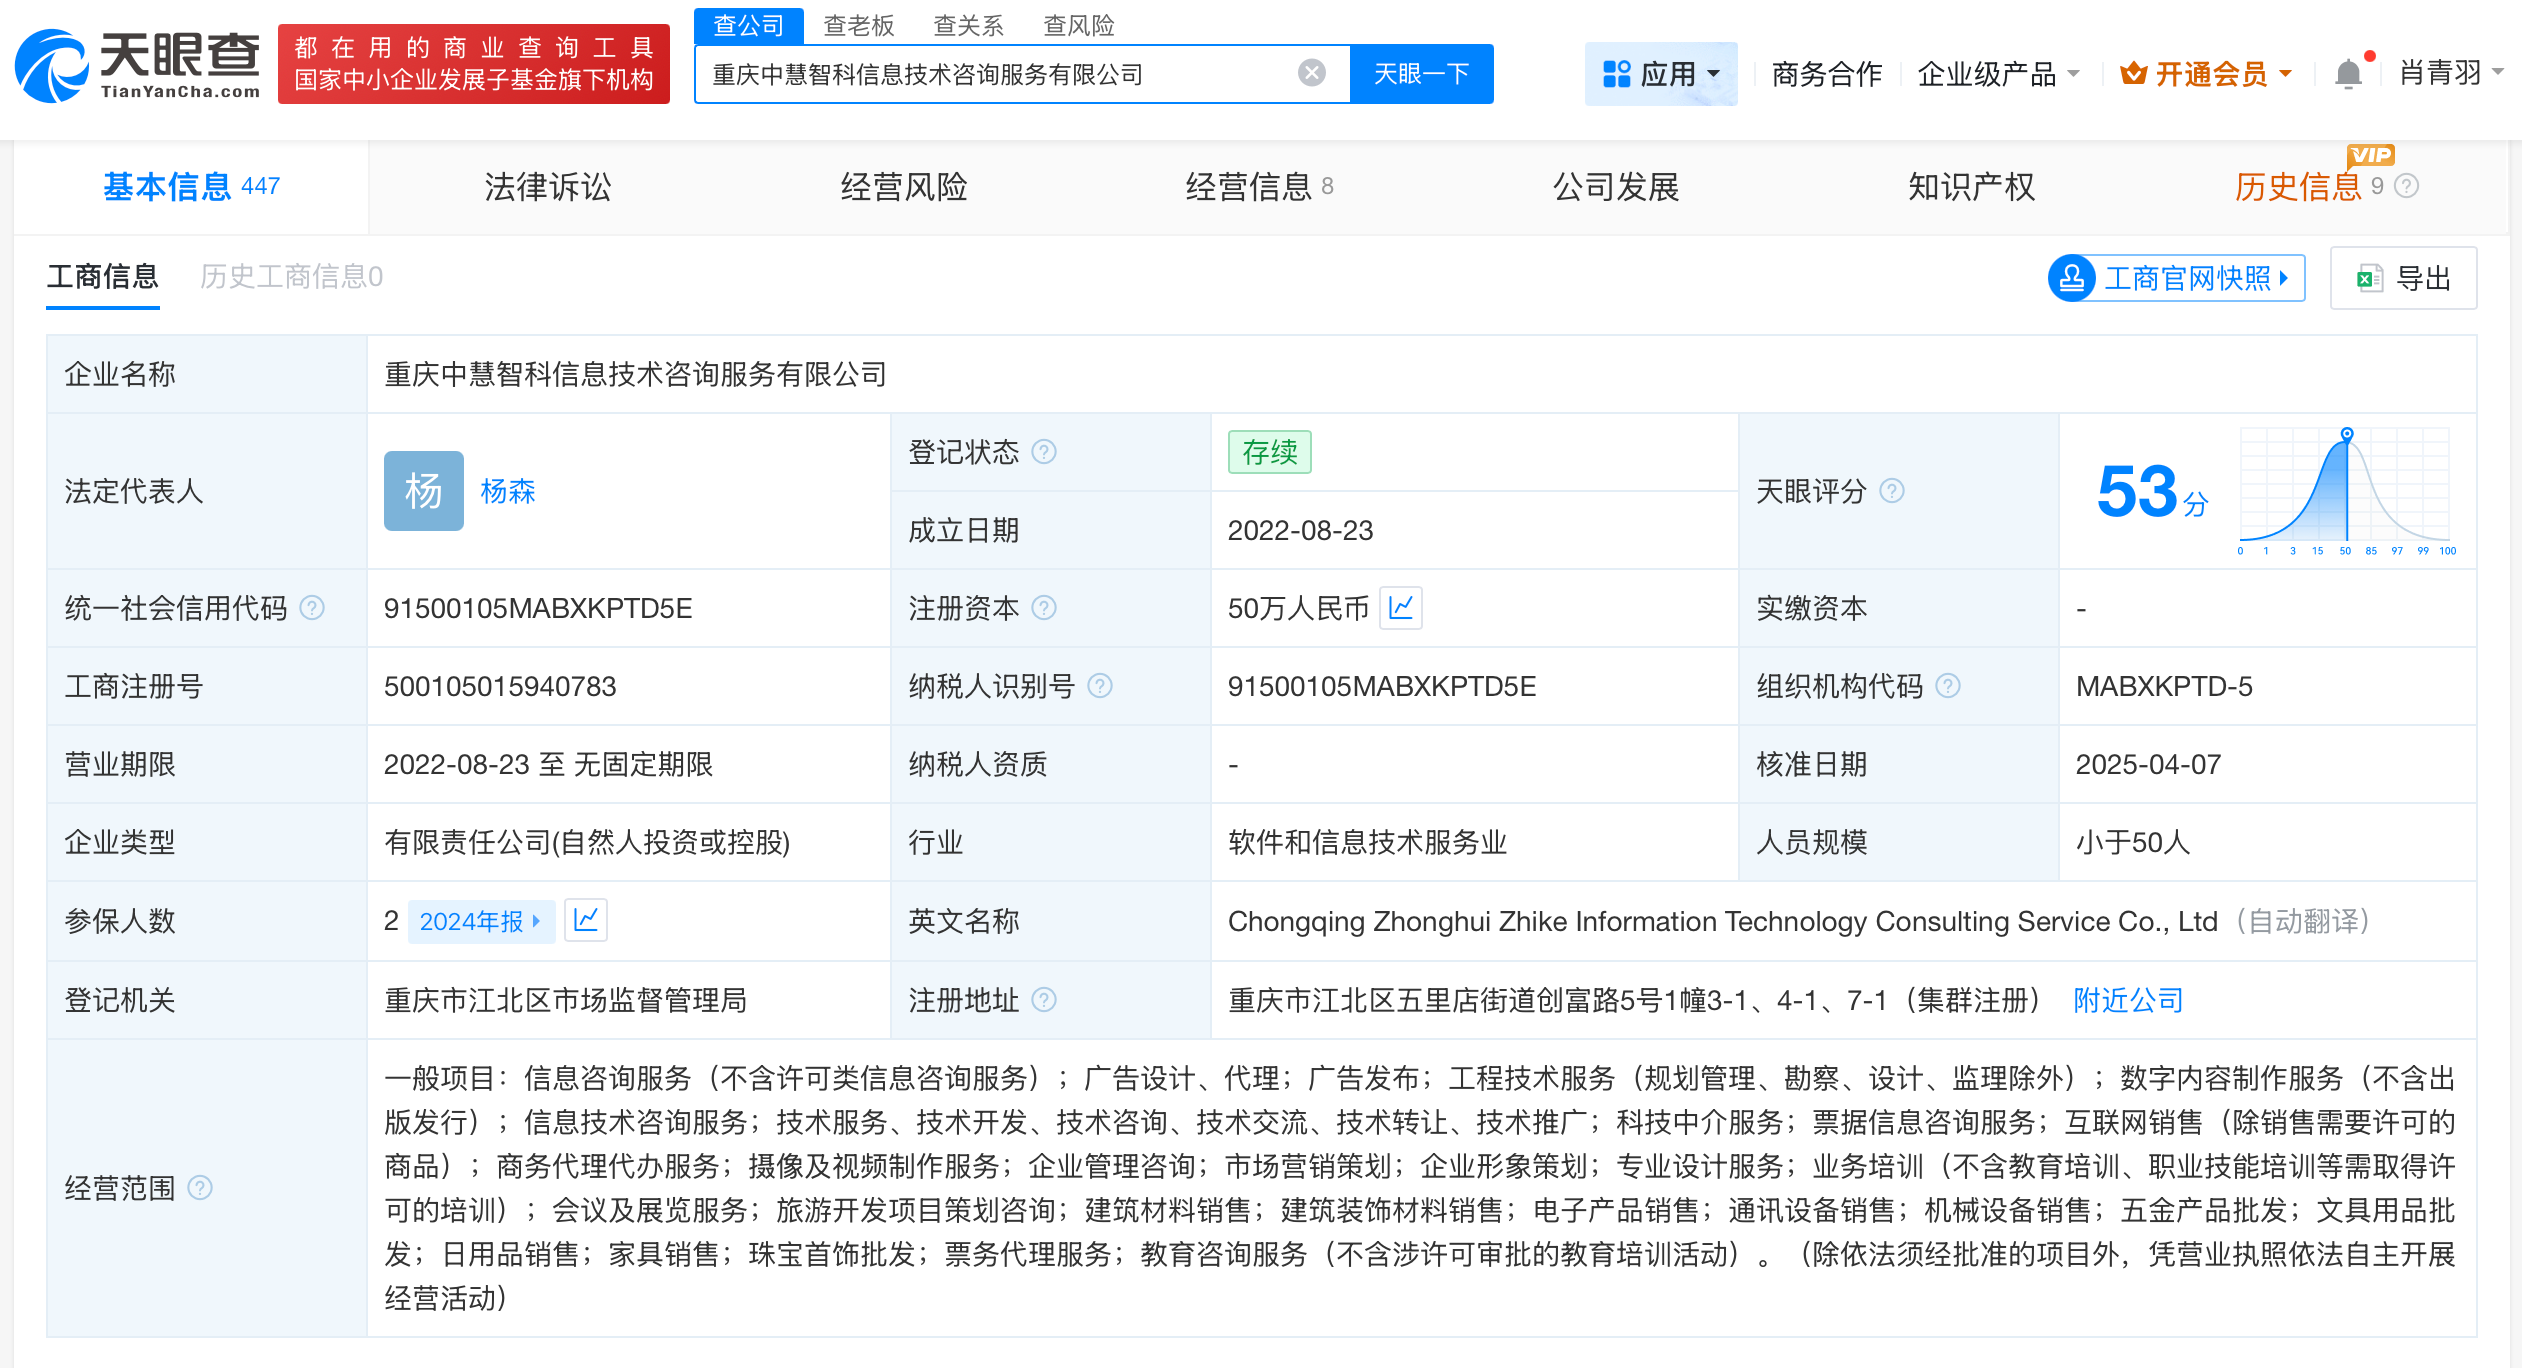Open the 附近公司 link
The width and height of the screenshot is (2522, 1368).
(2128, 1000)
